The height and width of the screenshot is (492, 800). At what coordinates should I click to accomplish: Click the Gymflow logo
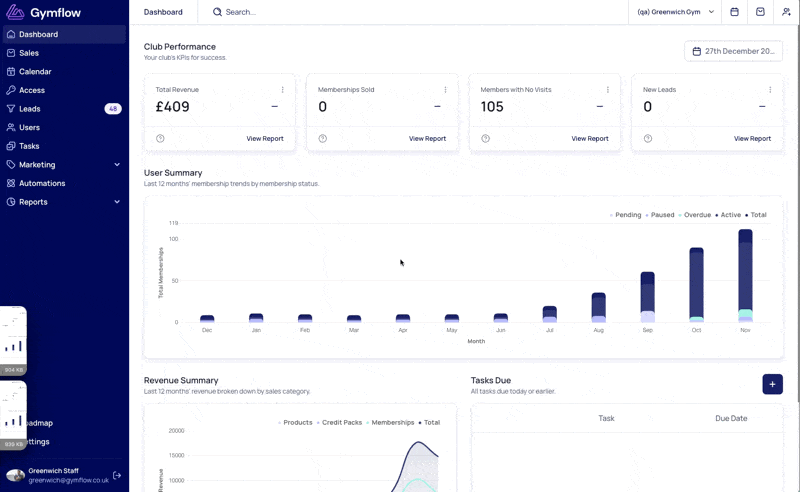[x=43, y=12]
